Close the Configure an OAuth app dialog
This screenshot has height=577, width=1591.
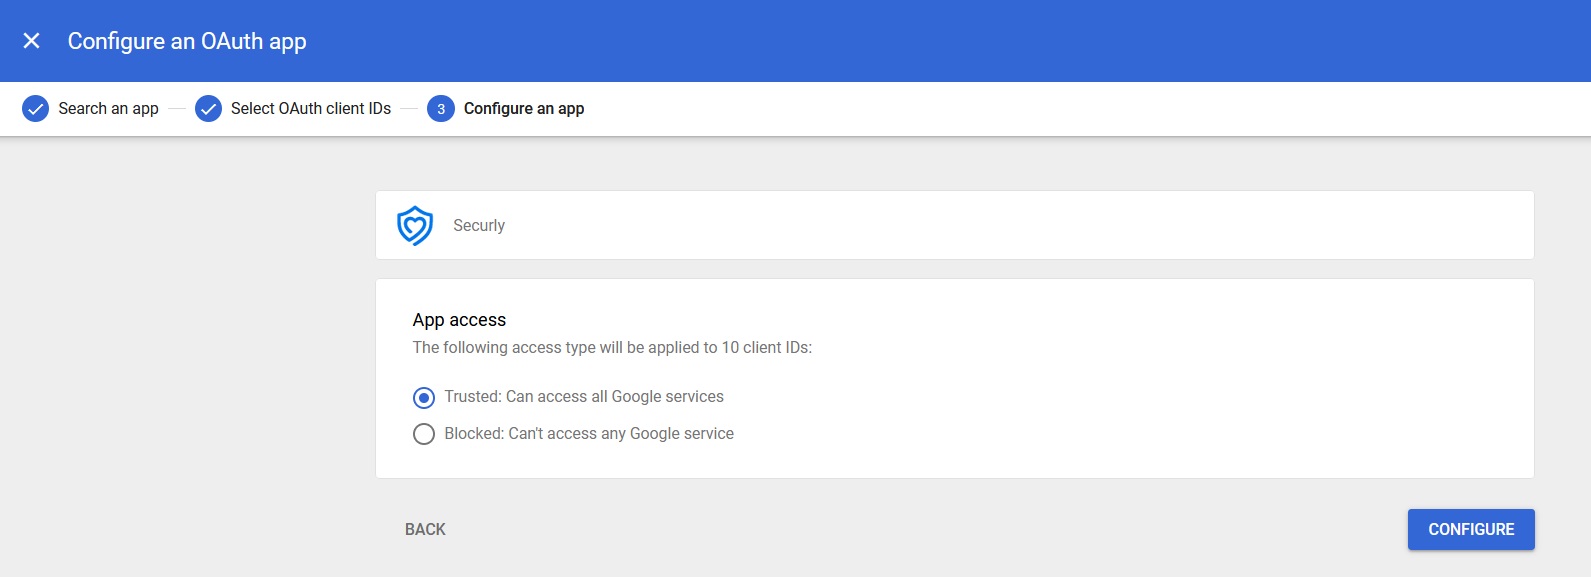(x=32, y=41)
